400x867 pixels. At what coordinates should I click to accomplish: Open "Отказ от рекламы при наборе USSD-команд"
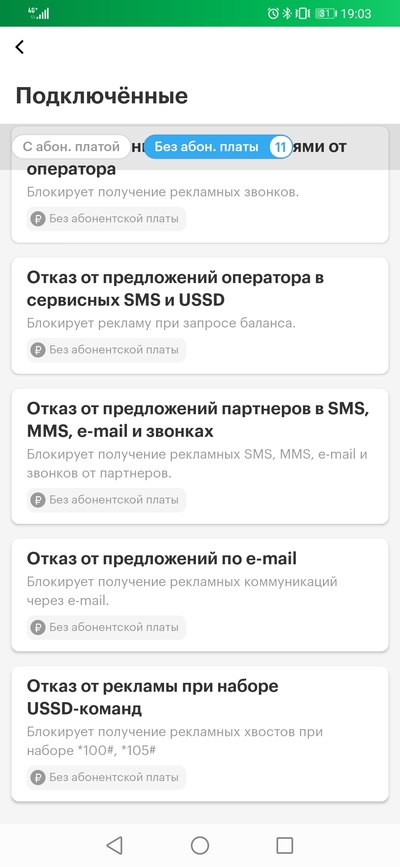click(x=200, y=734)
